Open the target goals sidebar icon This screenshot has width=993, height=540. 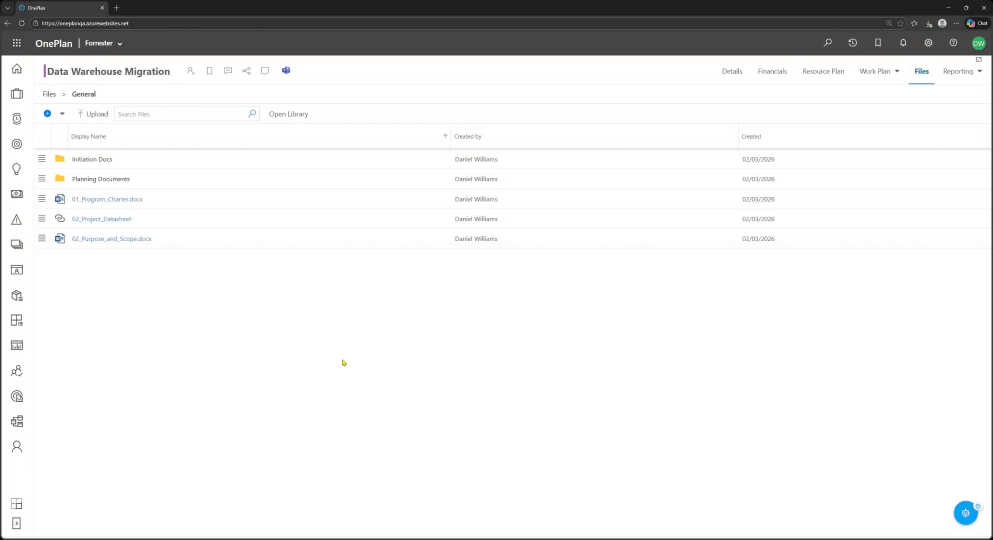[x=16, y=144]
